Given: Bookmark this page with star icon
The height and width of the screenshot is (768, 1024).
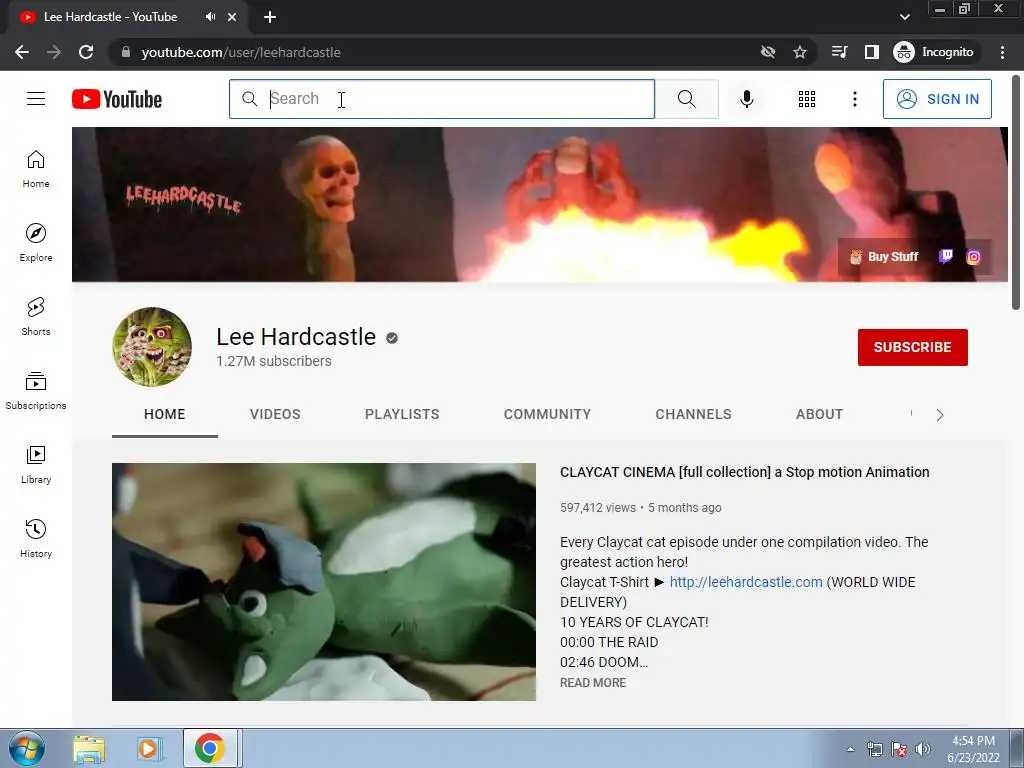Looking at the screenshot, I should 800,52.
